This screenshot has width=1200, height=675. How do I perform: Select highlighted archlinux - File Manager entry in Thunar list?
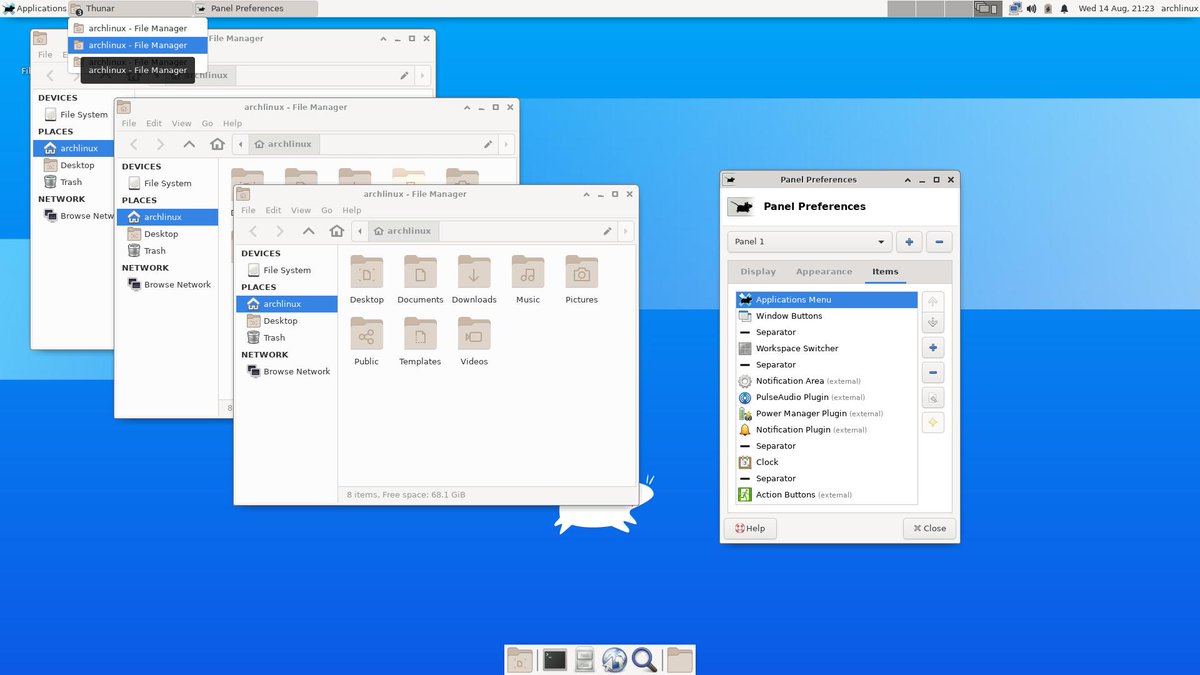pos(137,45)
